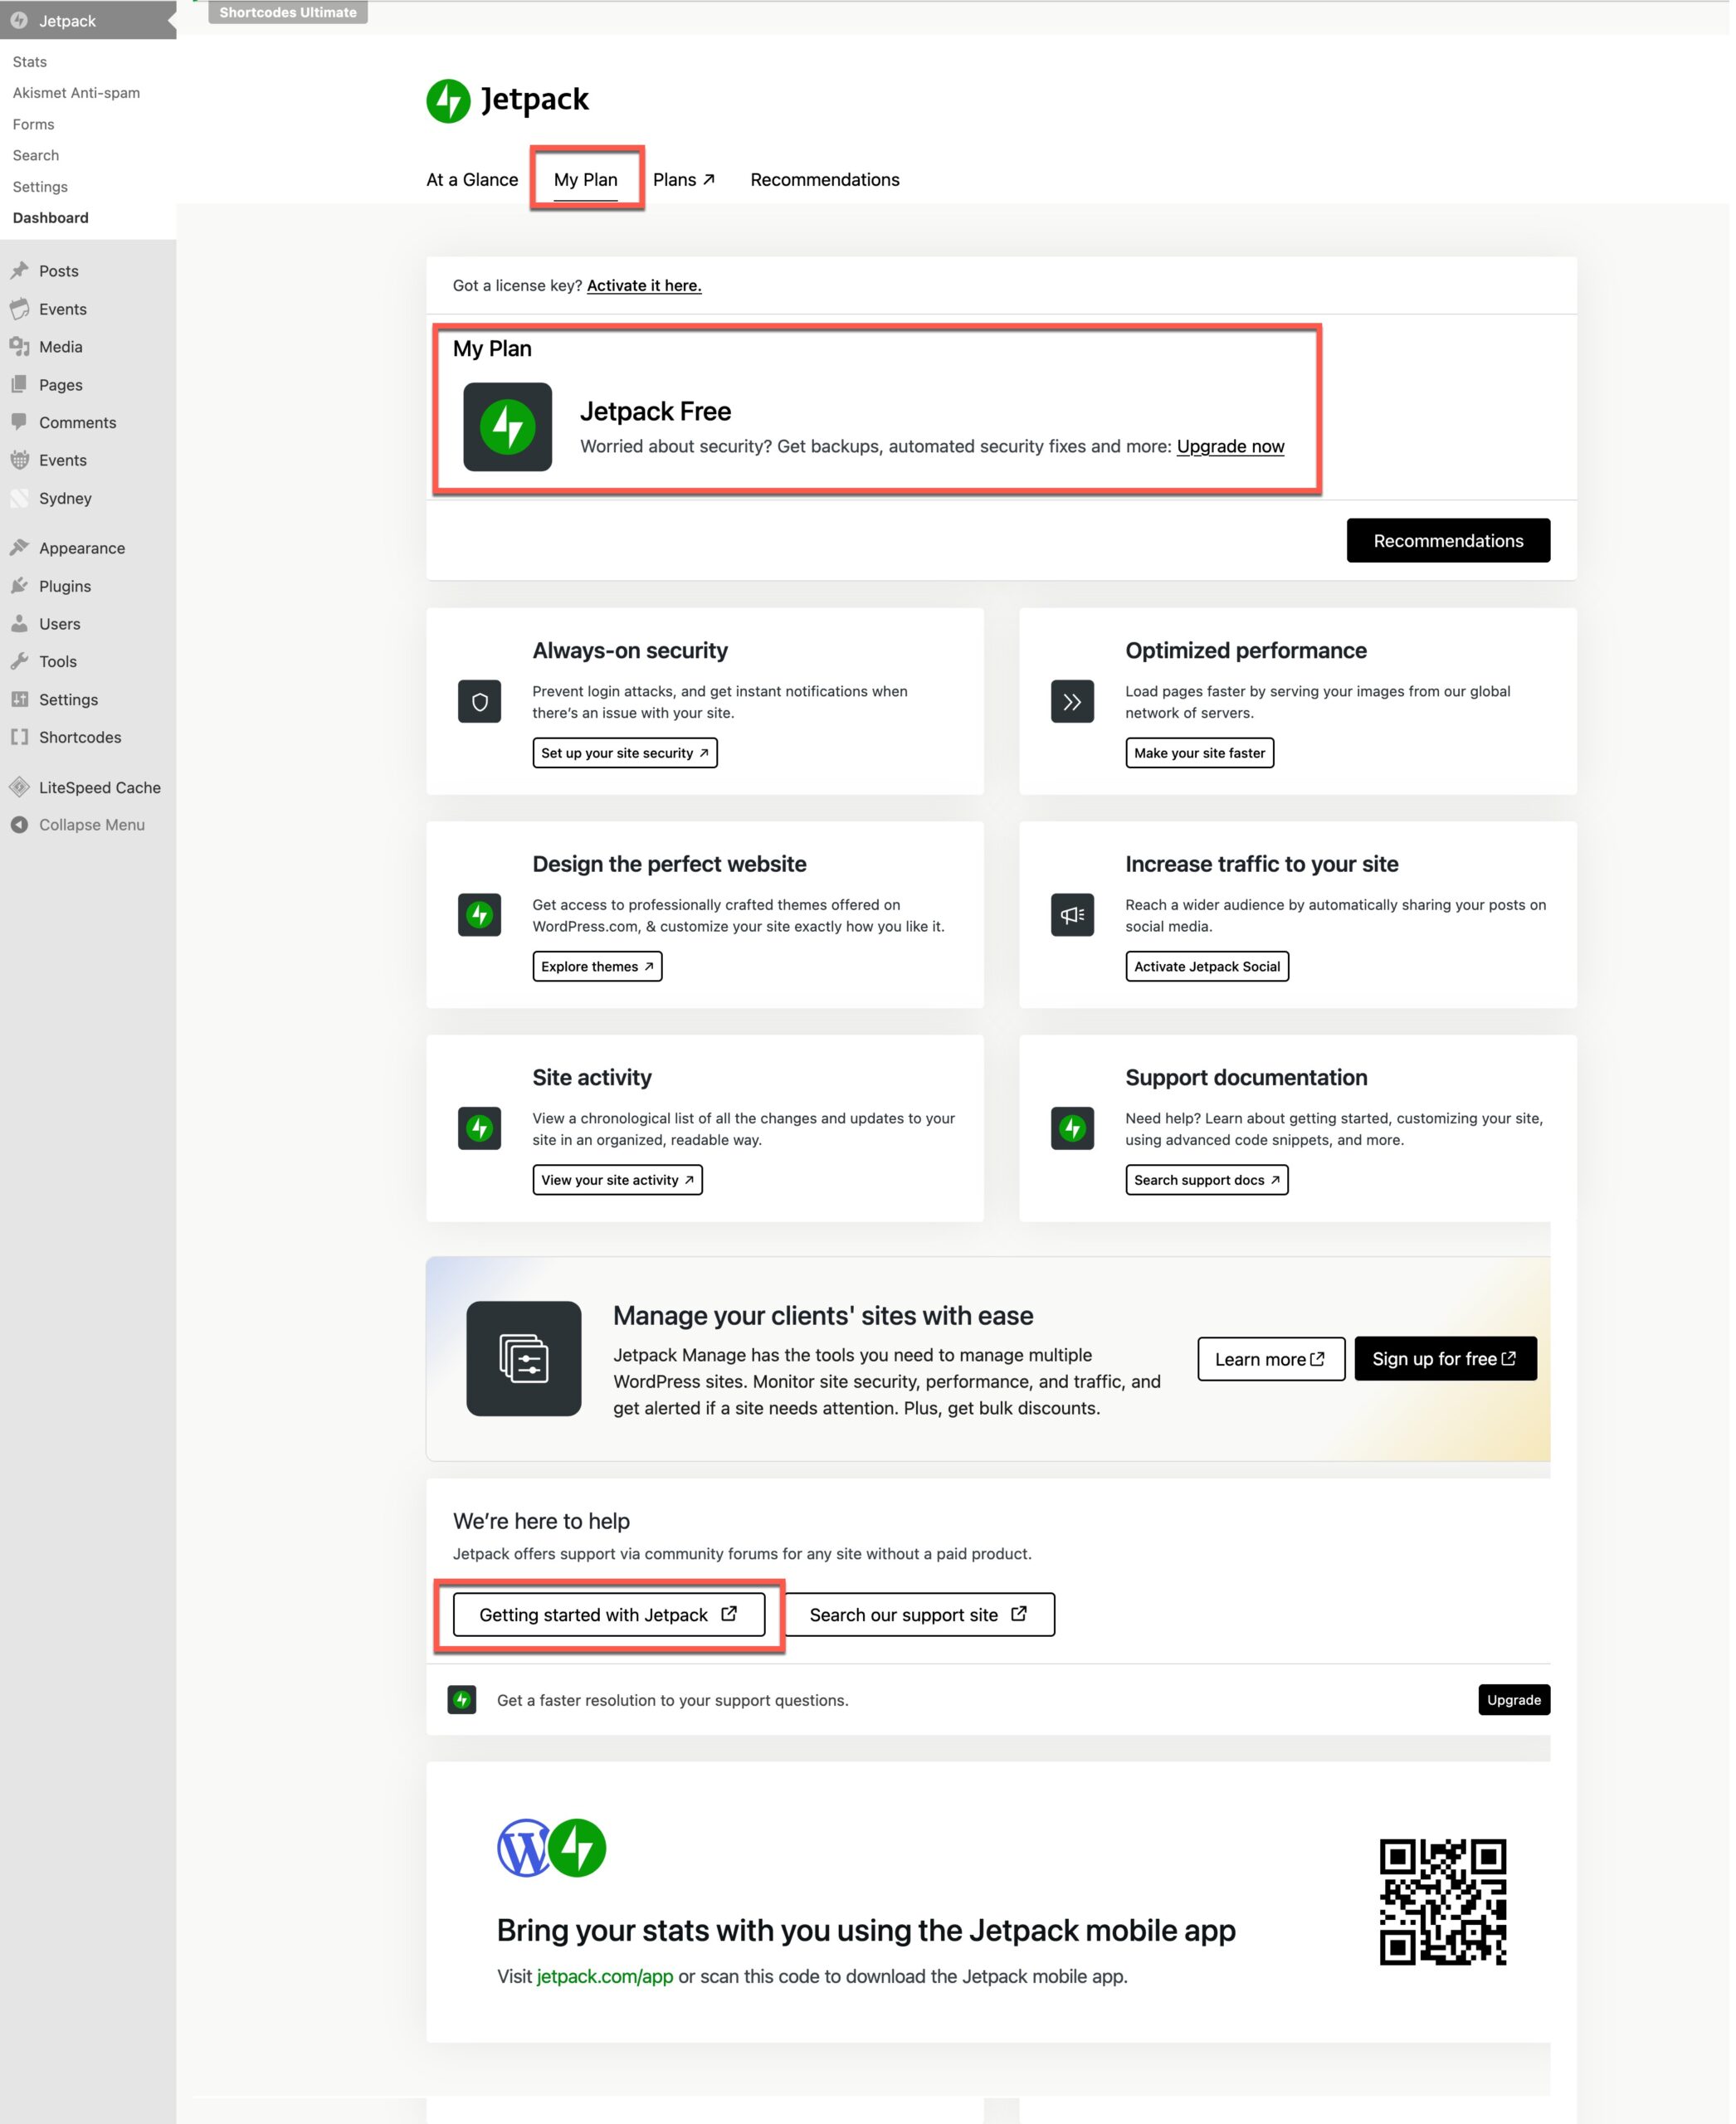Screen dimensions: 1736x2124
Task: Click the Jetpack Free plan icon
Action: [509, 428]
